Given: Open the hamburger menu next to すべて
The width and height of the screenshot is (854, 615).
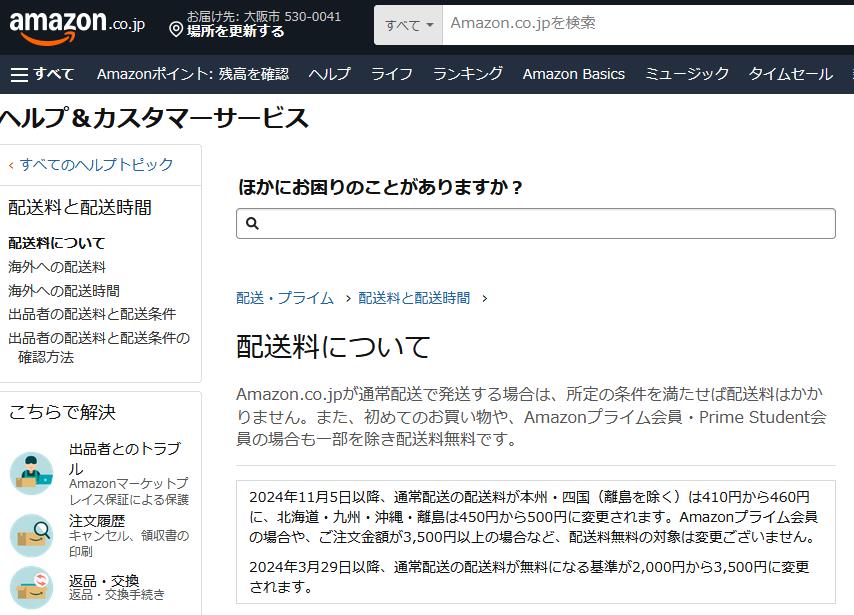Looking at the screenshot, I should click(21, 73).
